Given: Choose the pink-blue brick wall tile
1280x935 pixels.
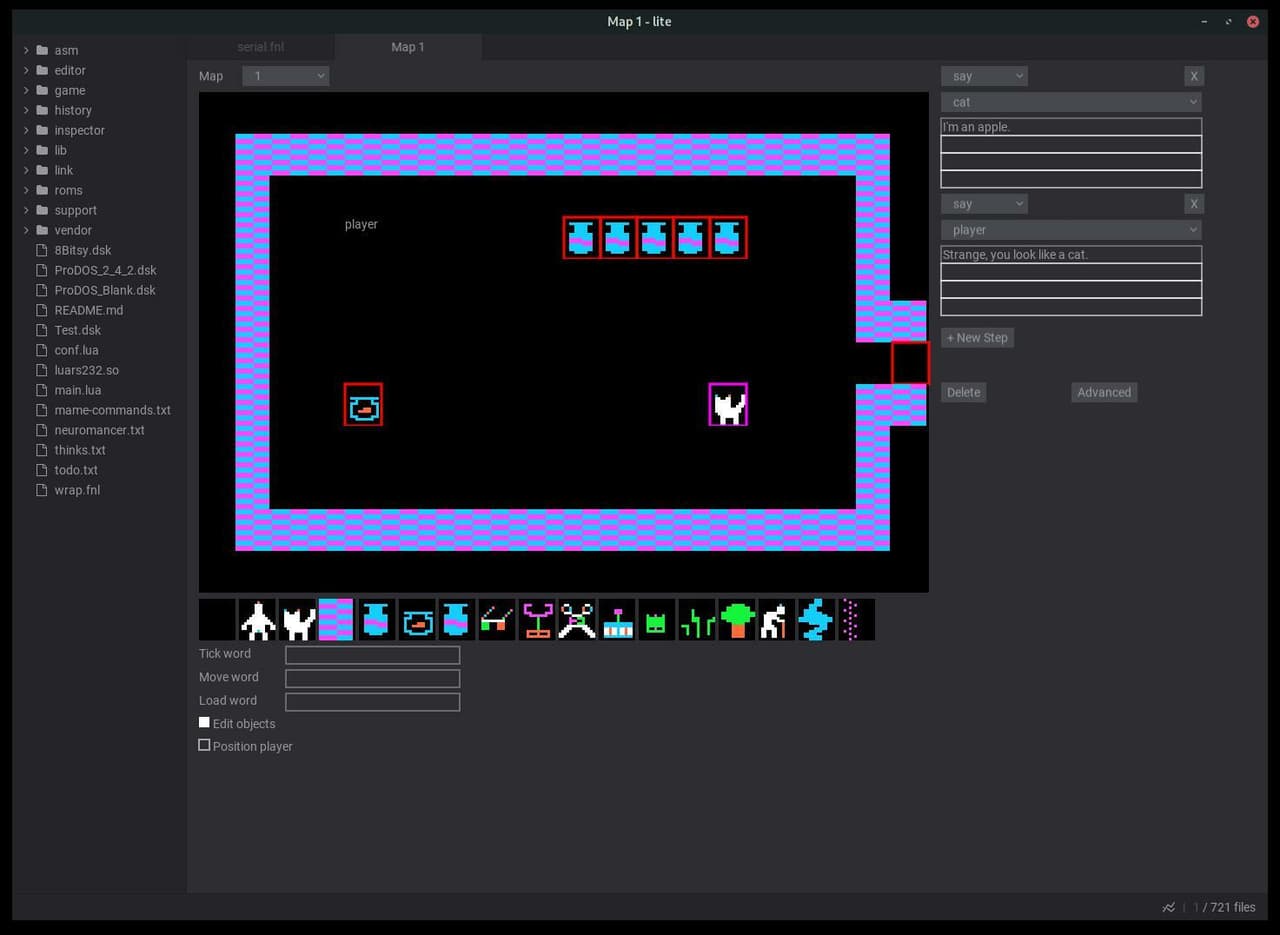Looking at the screenshot, I should point(336,620).
